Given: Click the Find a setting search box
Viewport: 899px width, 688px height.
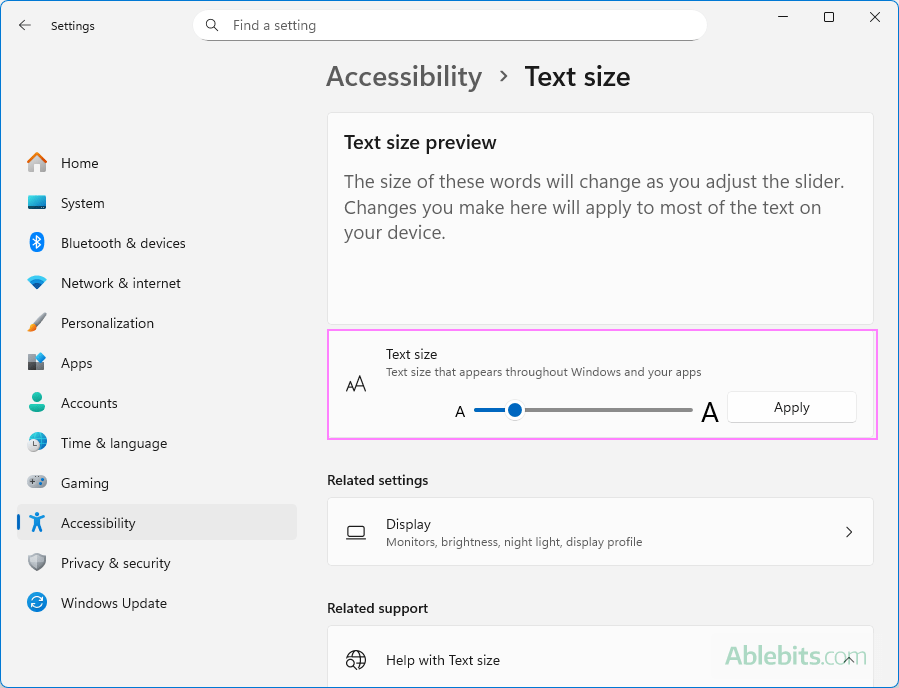Looking at the screenshot, I should tap(450, 25).
